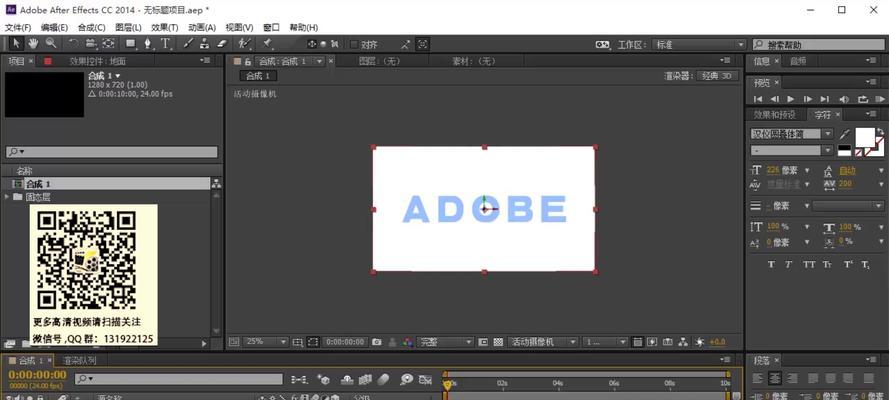Select the Brush tool

(188, 44)
